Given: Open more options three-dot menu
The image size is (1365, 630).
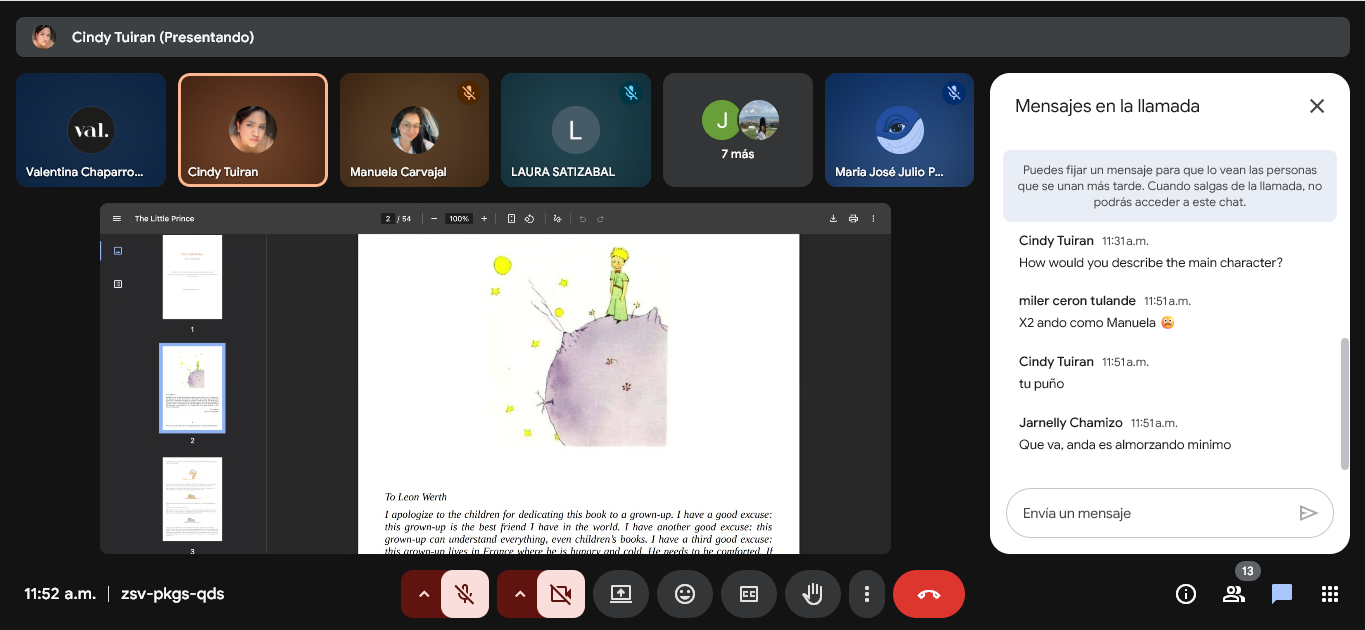Looking at the screenshot, I should click(x=866, y=594).
